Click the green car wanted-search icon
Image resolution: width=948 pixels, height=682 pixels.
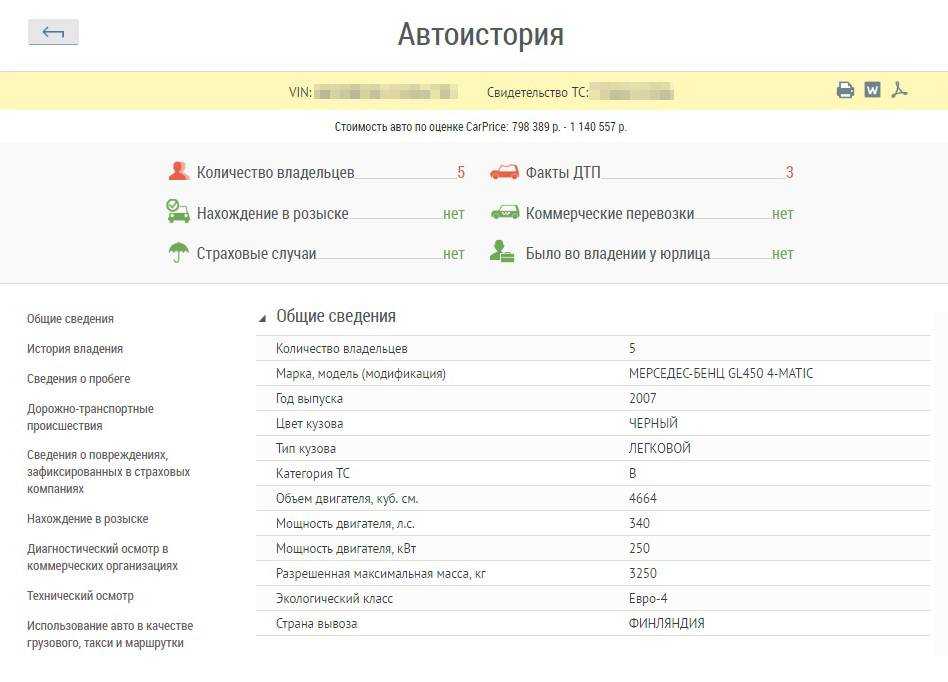click(178, 212)
